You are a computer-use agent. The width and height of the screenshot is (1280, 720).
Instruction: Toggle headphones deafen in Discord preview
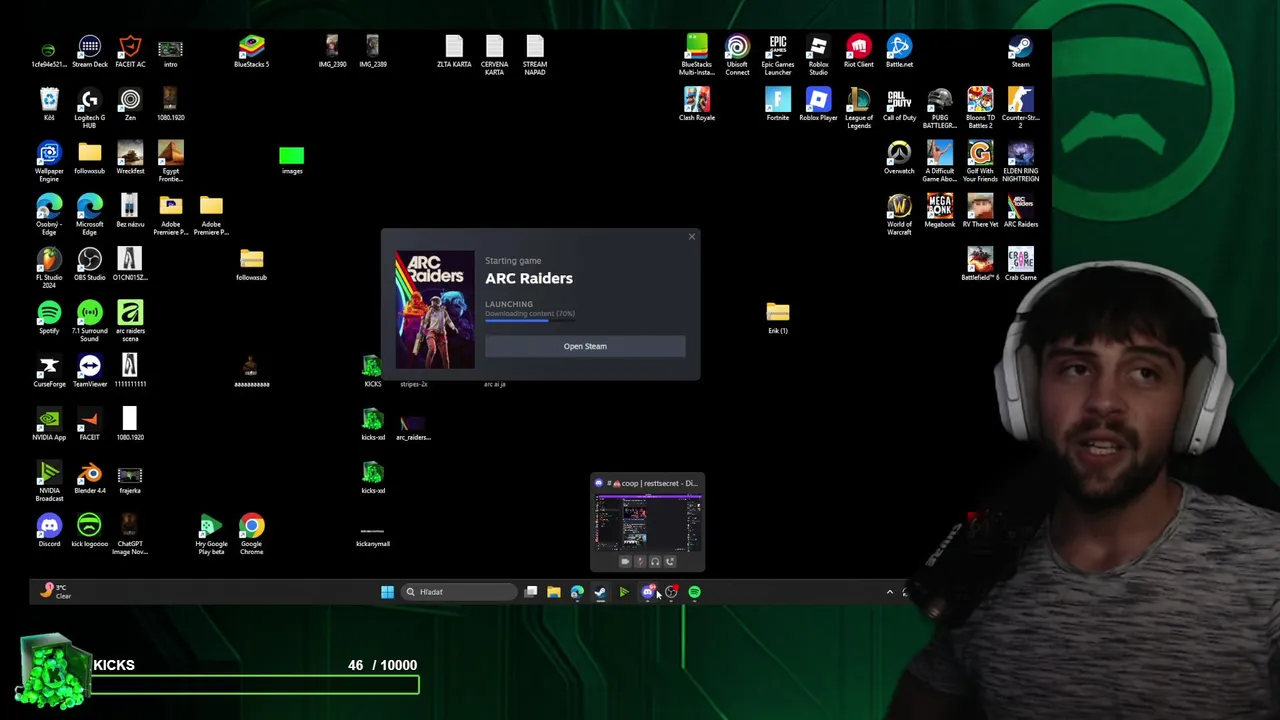pos(655,561)
